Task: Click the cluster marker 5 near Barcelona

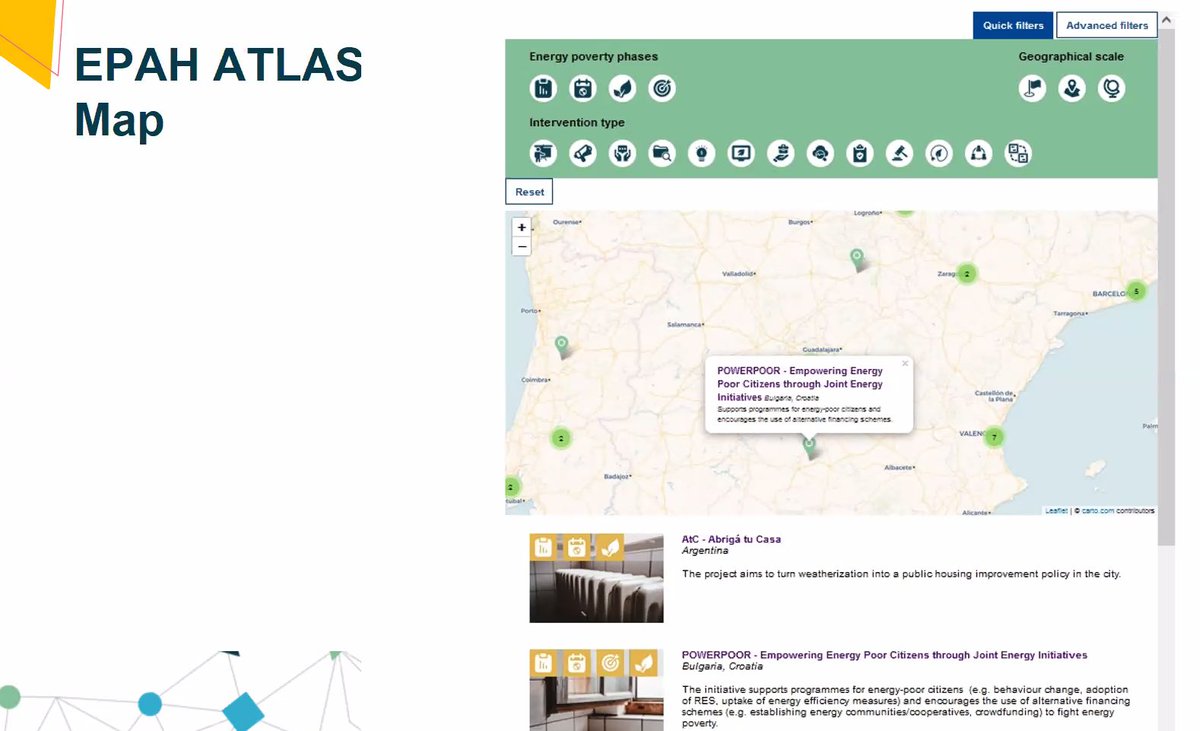Action: pyautogui.click(x=1135, y=291)
